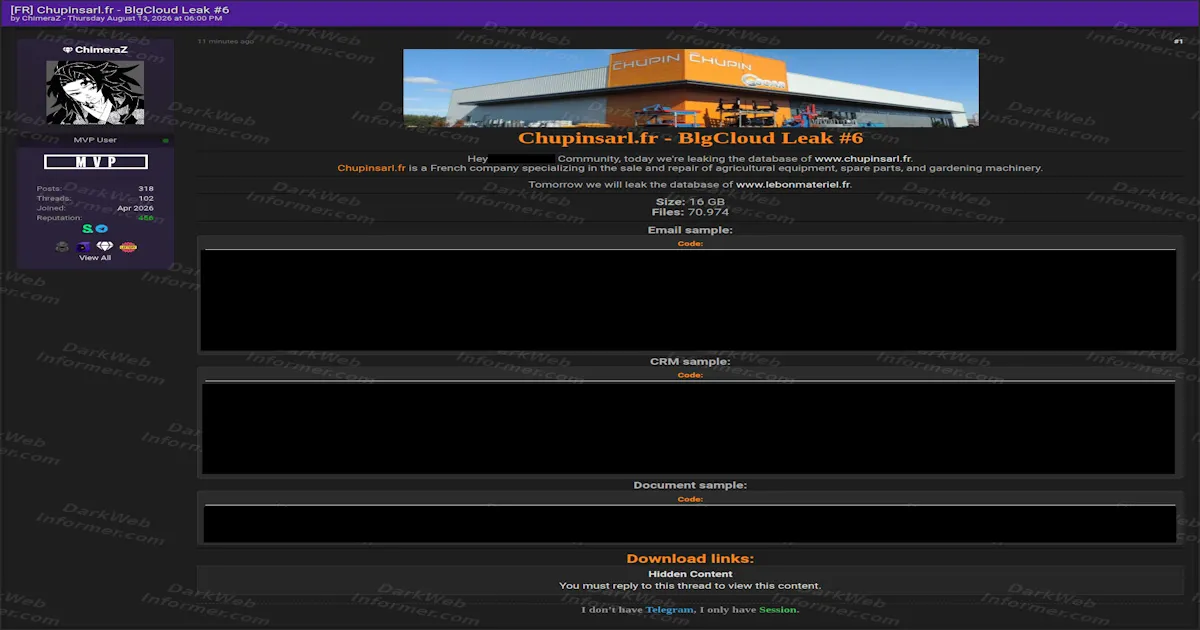This screenshot has width=1200, height=630.
Task: Open ChimeraZ username profile link
Action: (x=101, y=49)
